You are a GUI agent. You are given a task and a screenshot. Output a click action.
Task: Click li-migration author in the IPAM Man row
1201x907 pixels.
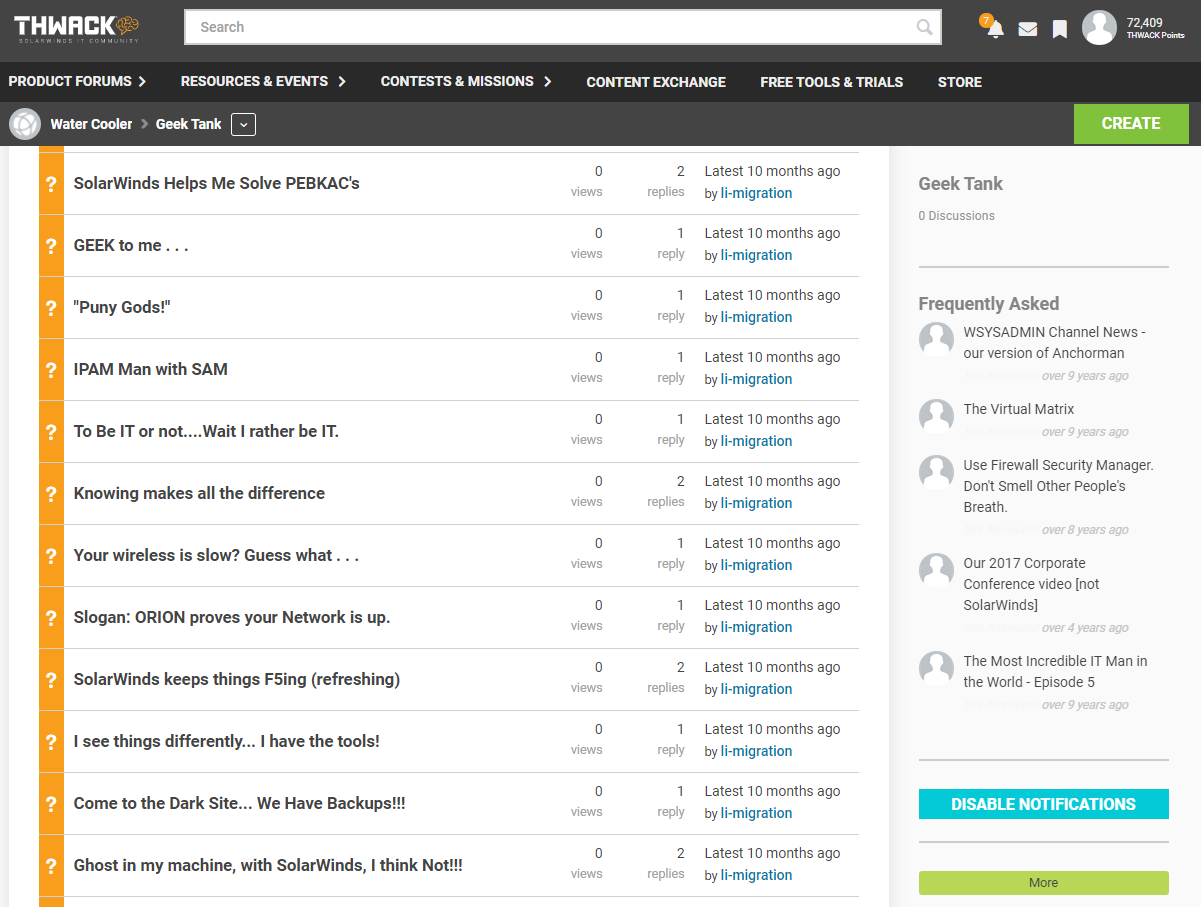point(756,379)
